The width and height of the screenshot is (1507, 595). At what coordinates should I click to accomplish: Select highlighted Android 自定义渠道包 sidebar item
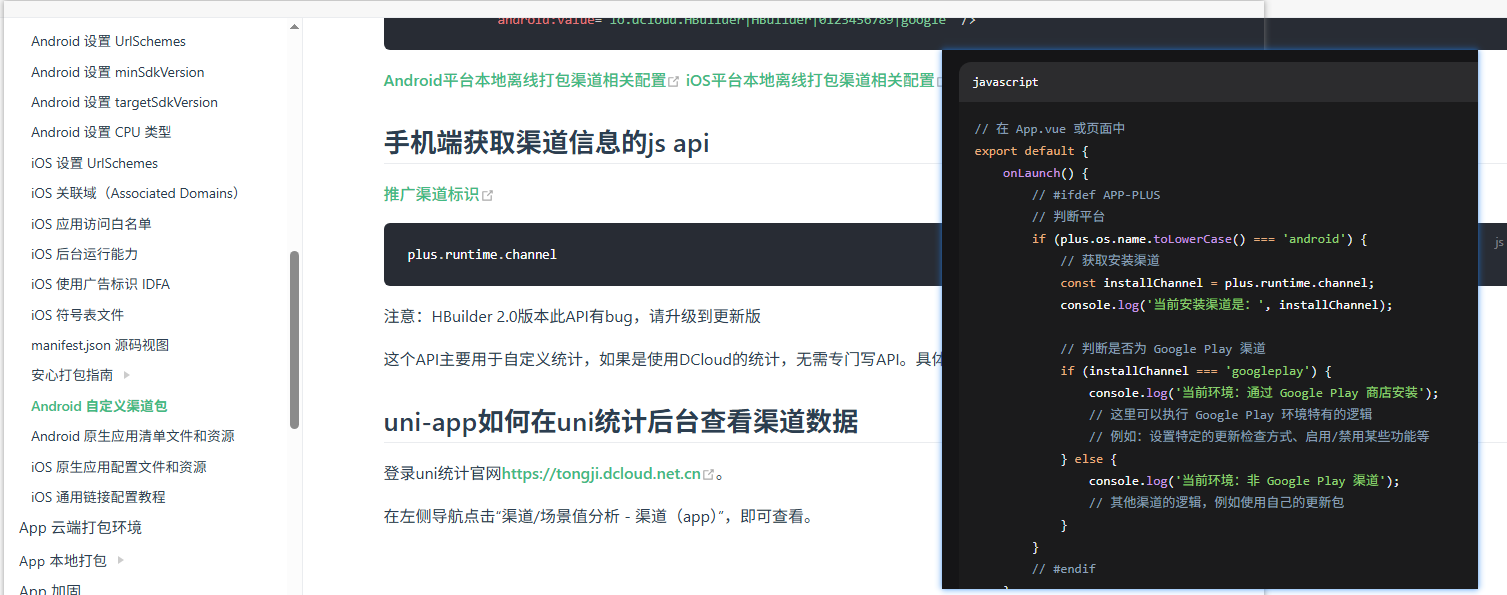point(99,406)
